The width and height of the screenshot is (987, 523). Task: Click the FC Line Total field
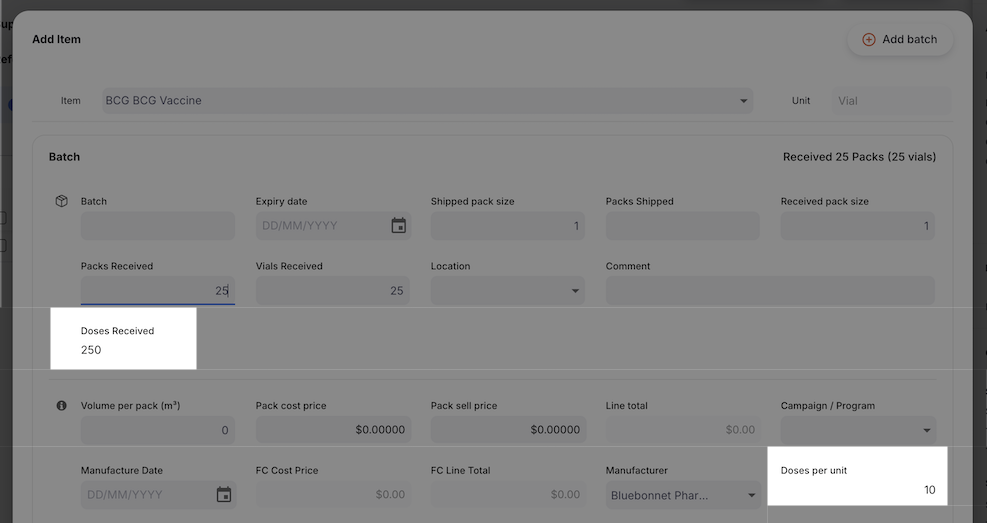(508, 495)
